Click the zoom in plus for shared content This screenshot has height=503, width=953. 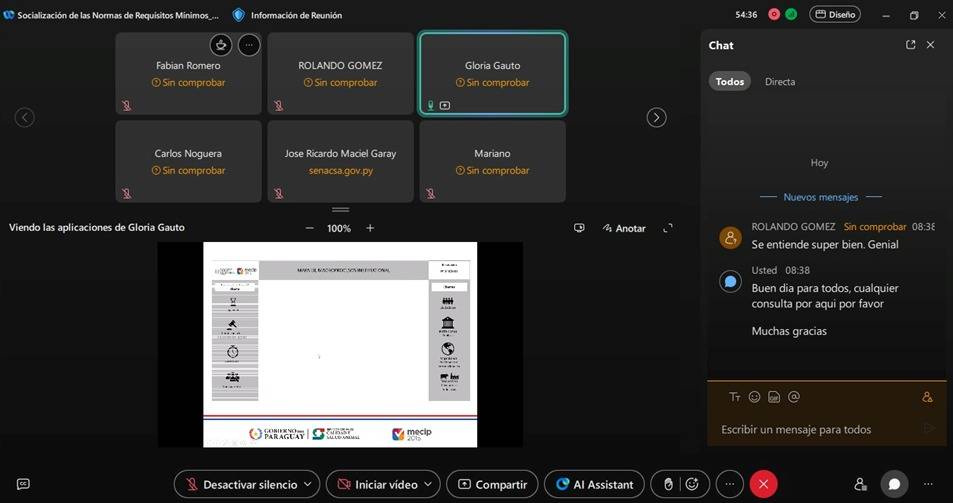point(370,228)
